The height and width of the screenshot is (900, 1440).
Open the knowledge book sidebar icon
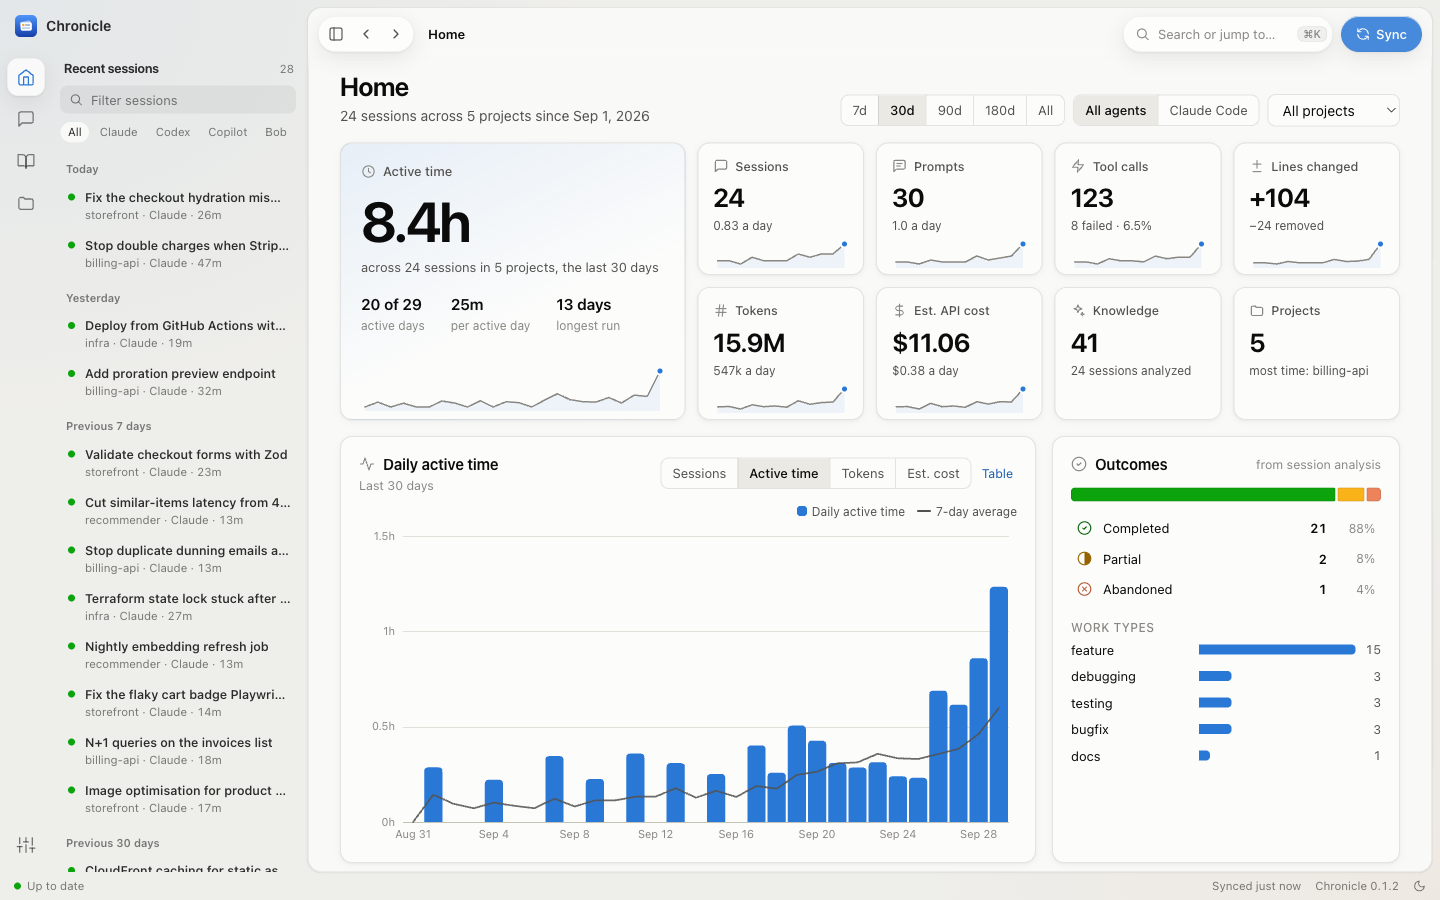click(26, 161)
